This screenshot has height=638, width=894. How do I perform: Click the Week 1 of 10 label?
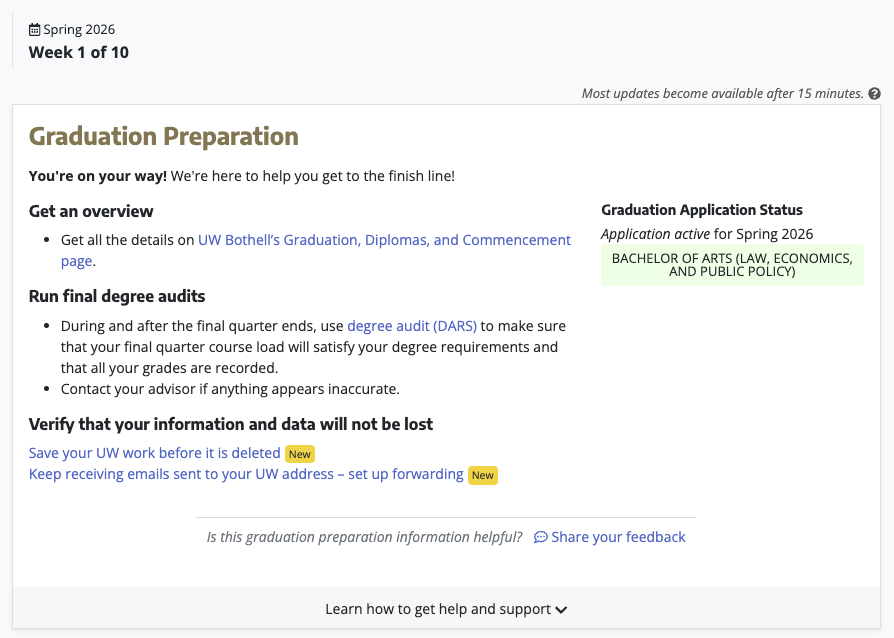click(x=79, y=52)
